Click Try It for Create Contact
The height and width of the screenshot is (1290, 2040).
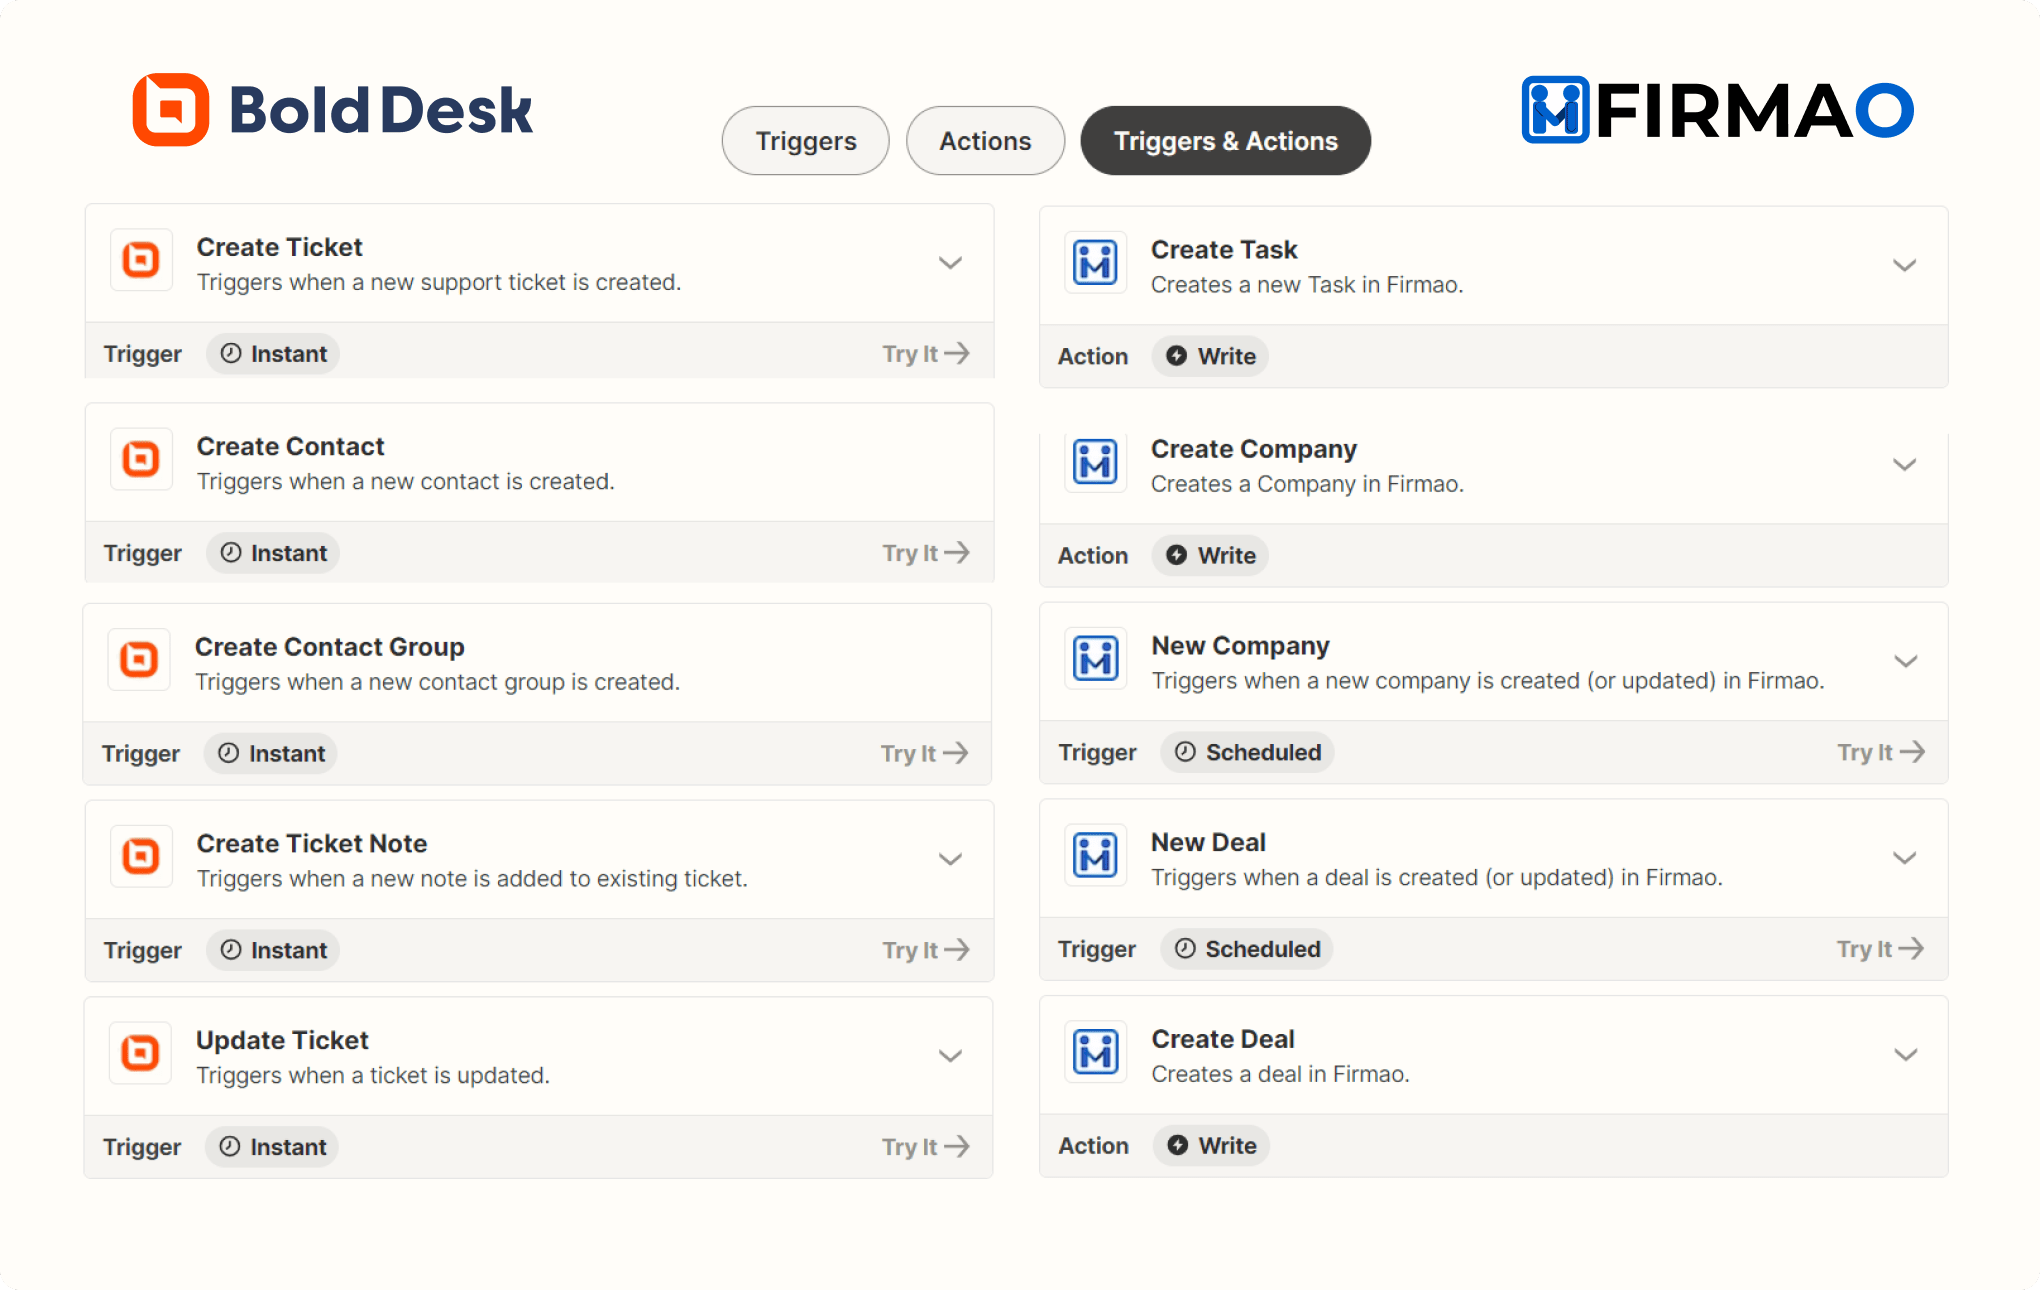coord(926,553)
